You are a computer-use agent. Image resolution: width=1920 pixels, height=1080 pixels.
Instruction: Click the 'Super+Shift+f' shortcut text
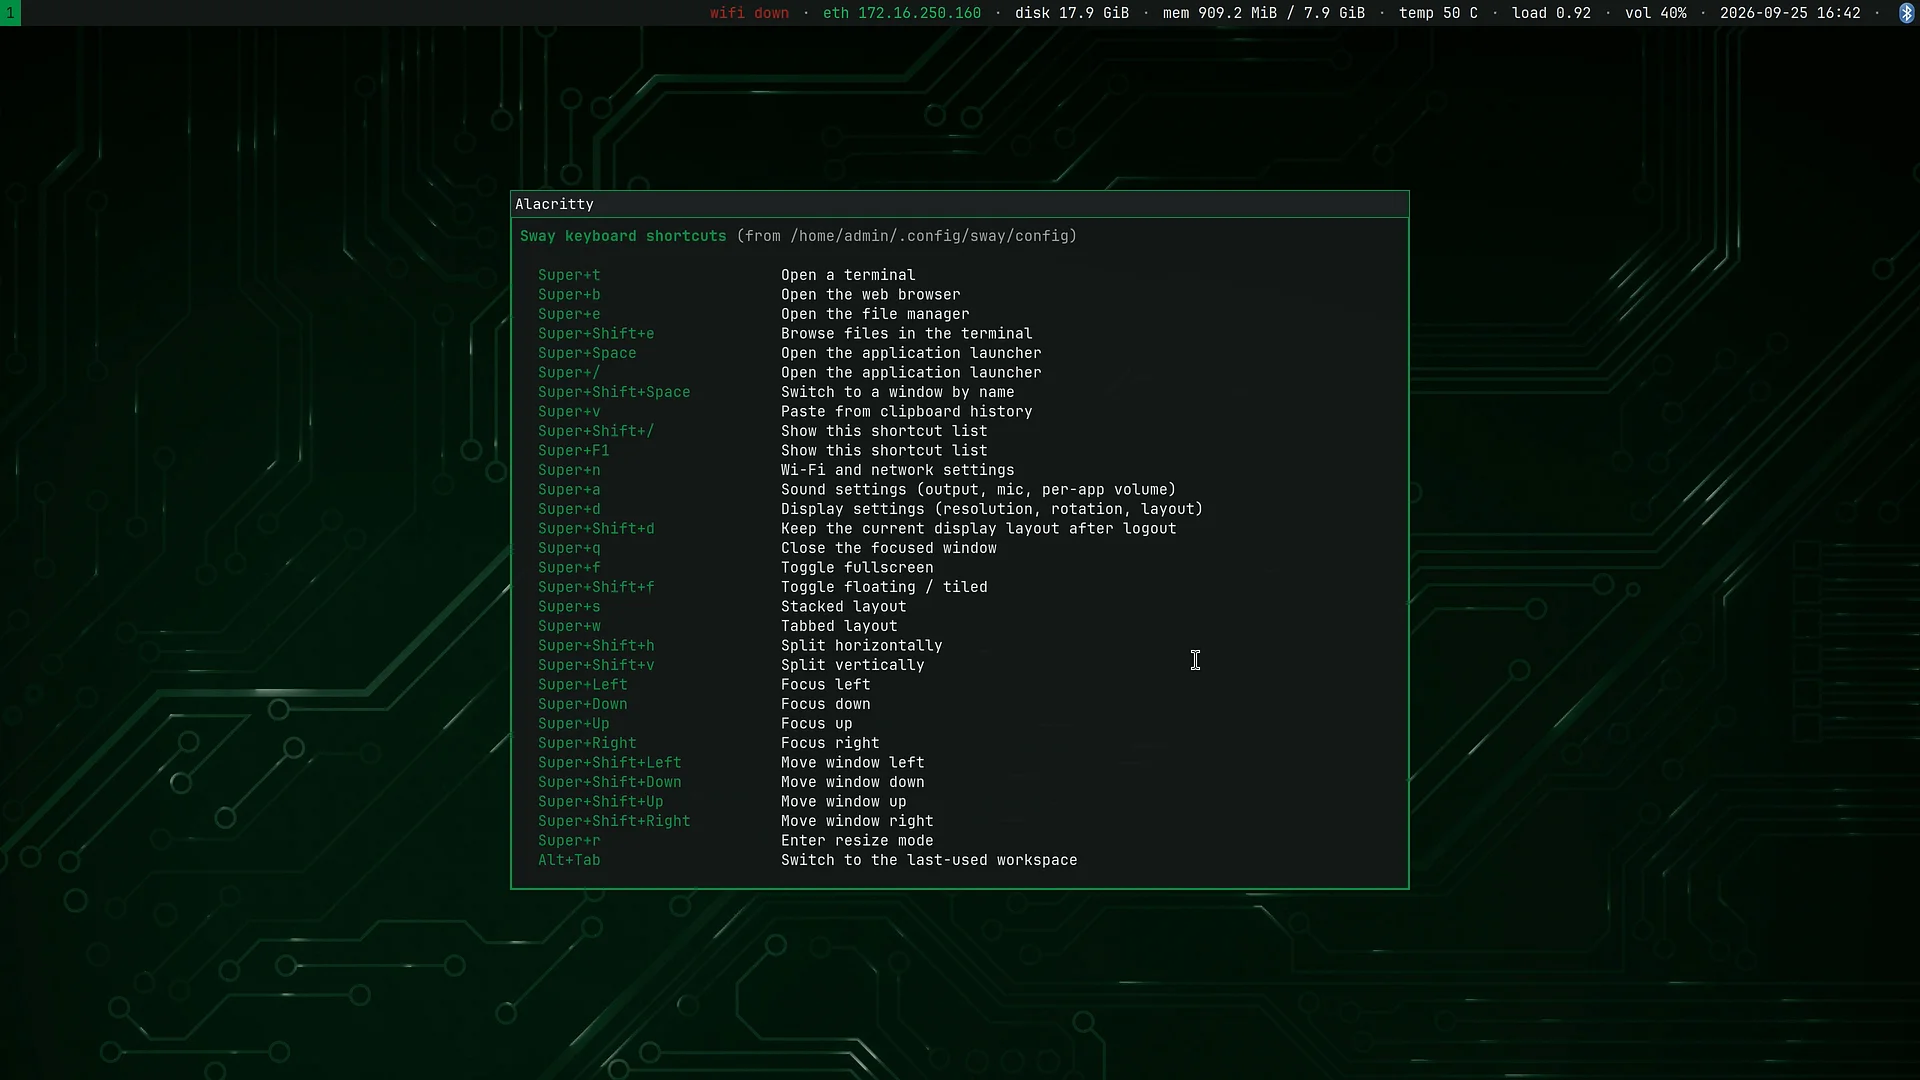coord(596,587)
